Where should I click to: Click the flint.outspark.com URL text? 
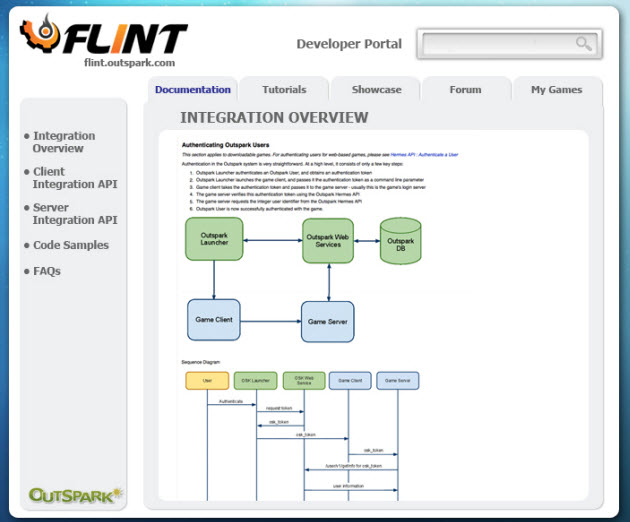coord(129,62)
